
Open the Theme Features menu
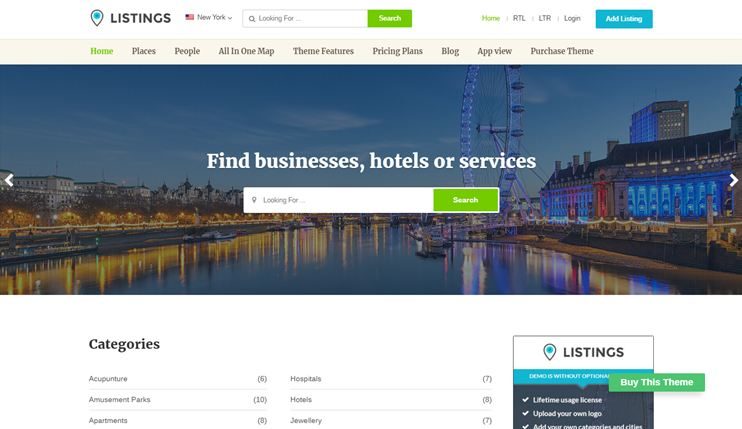click(x=323, y=51)
